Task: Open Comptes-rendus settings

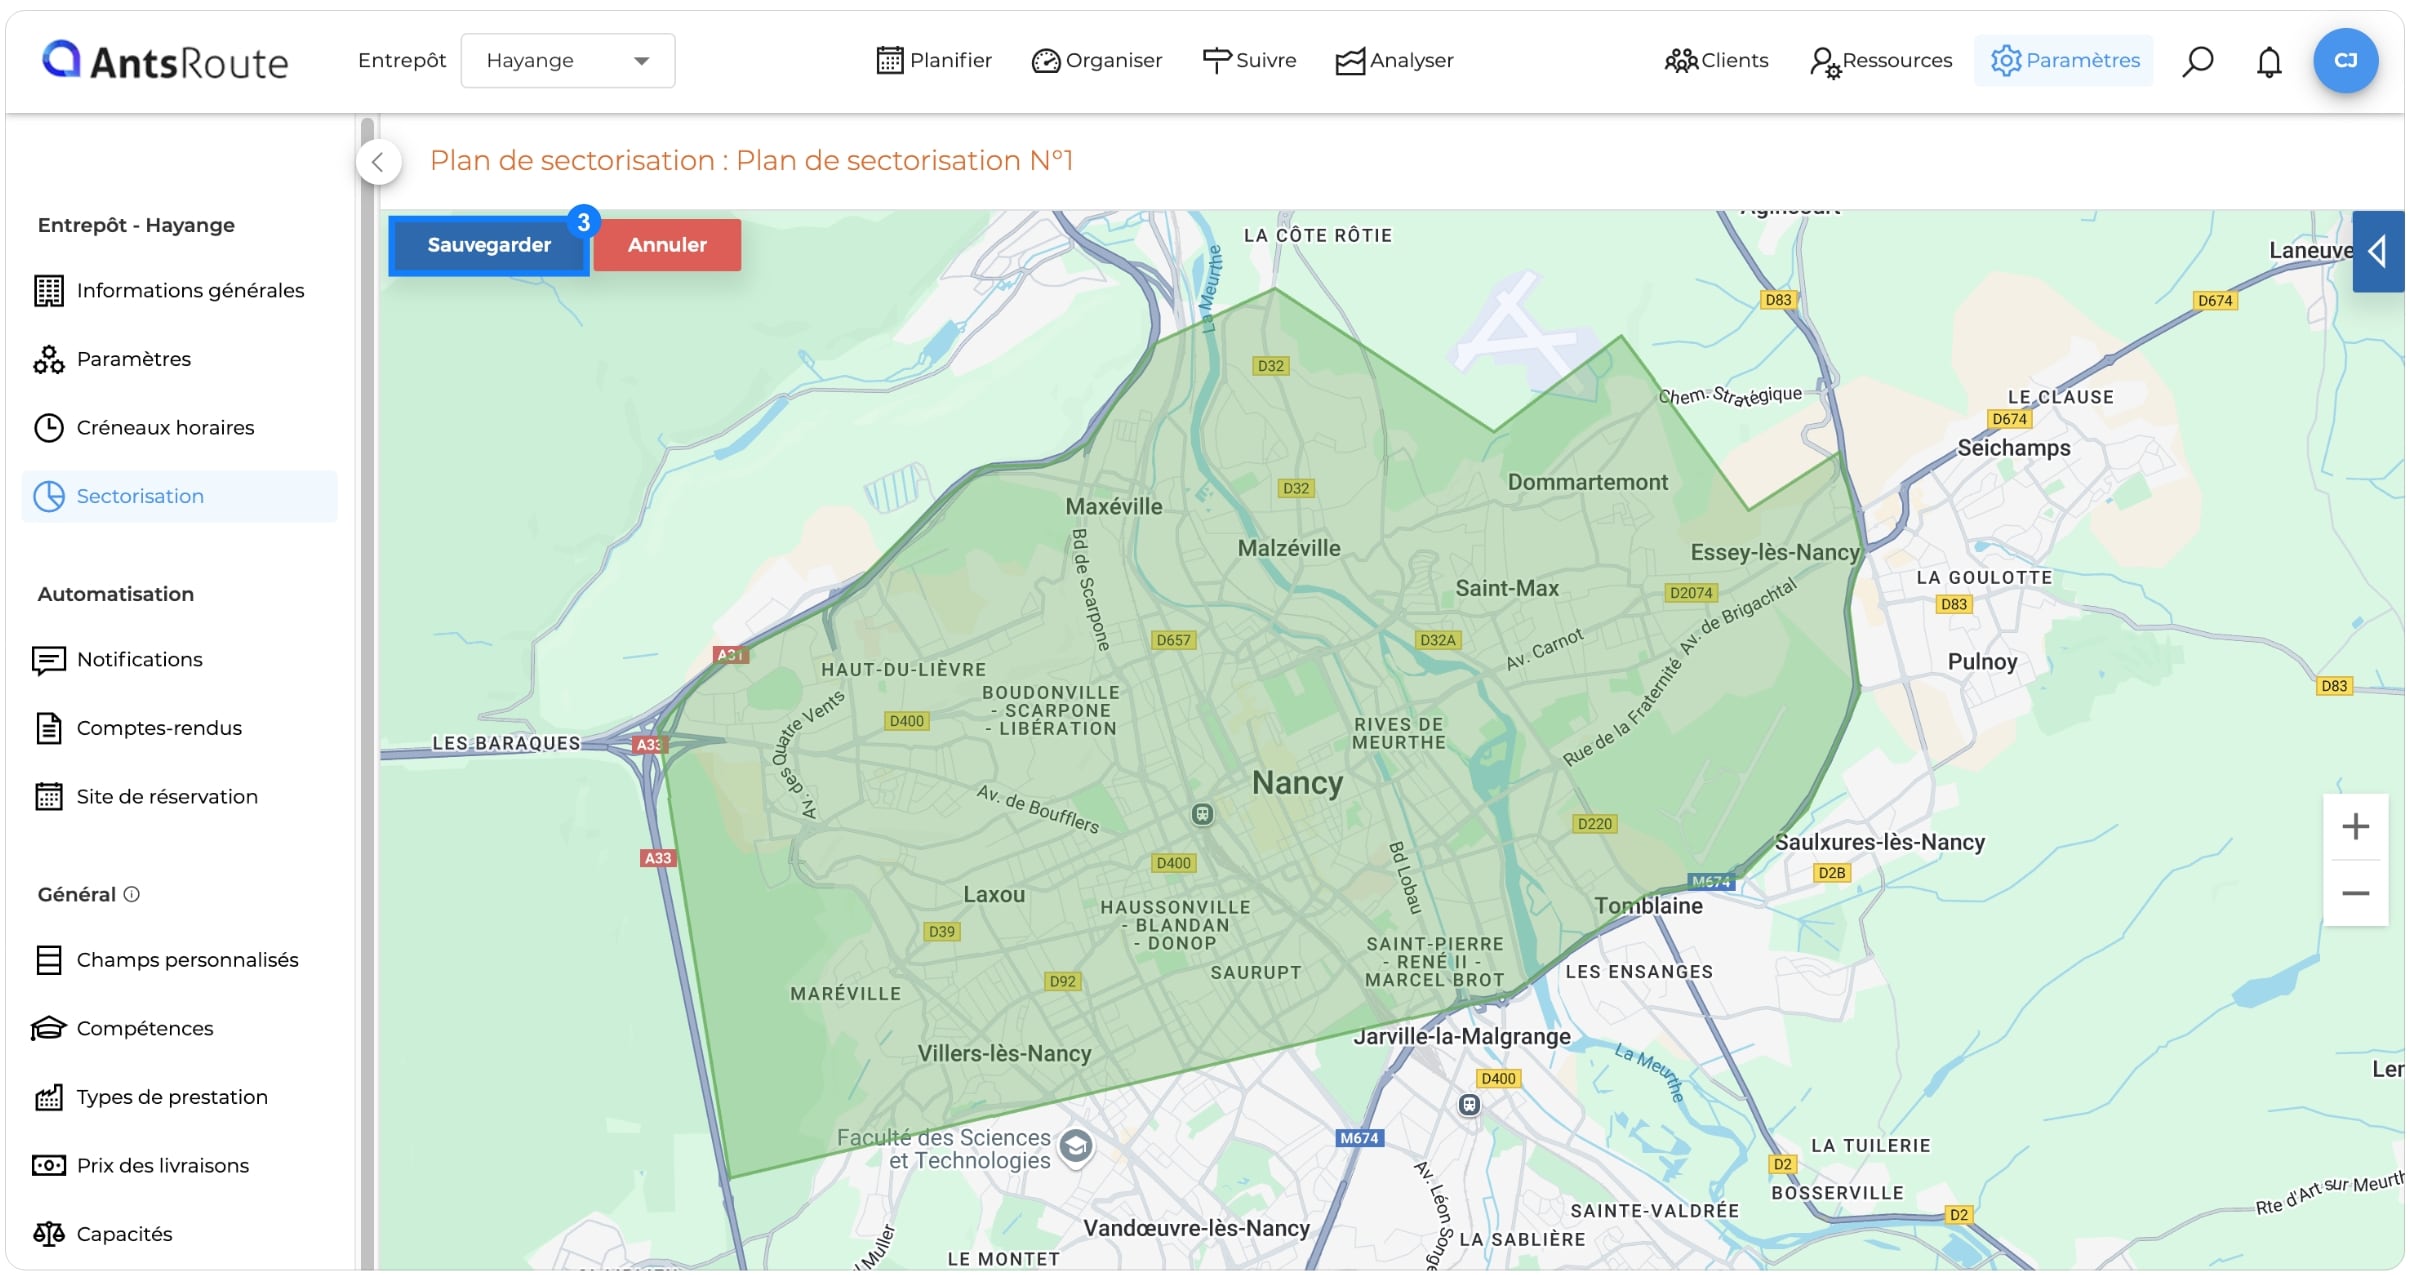Action: click(179, 728)
